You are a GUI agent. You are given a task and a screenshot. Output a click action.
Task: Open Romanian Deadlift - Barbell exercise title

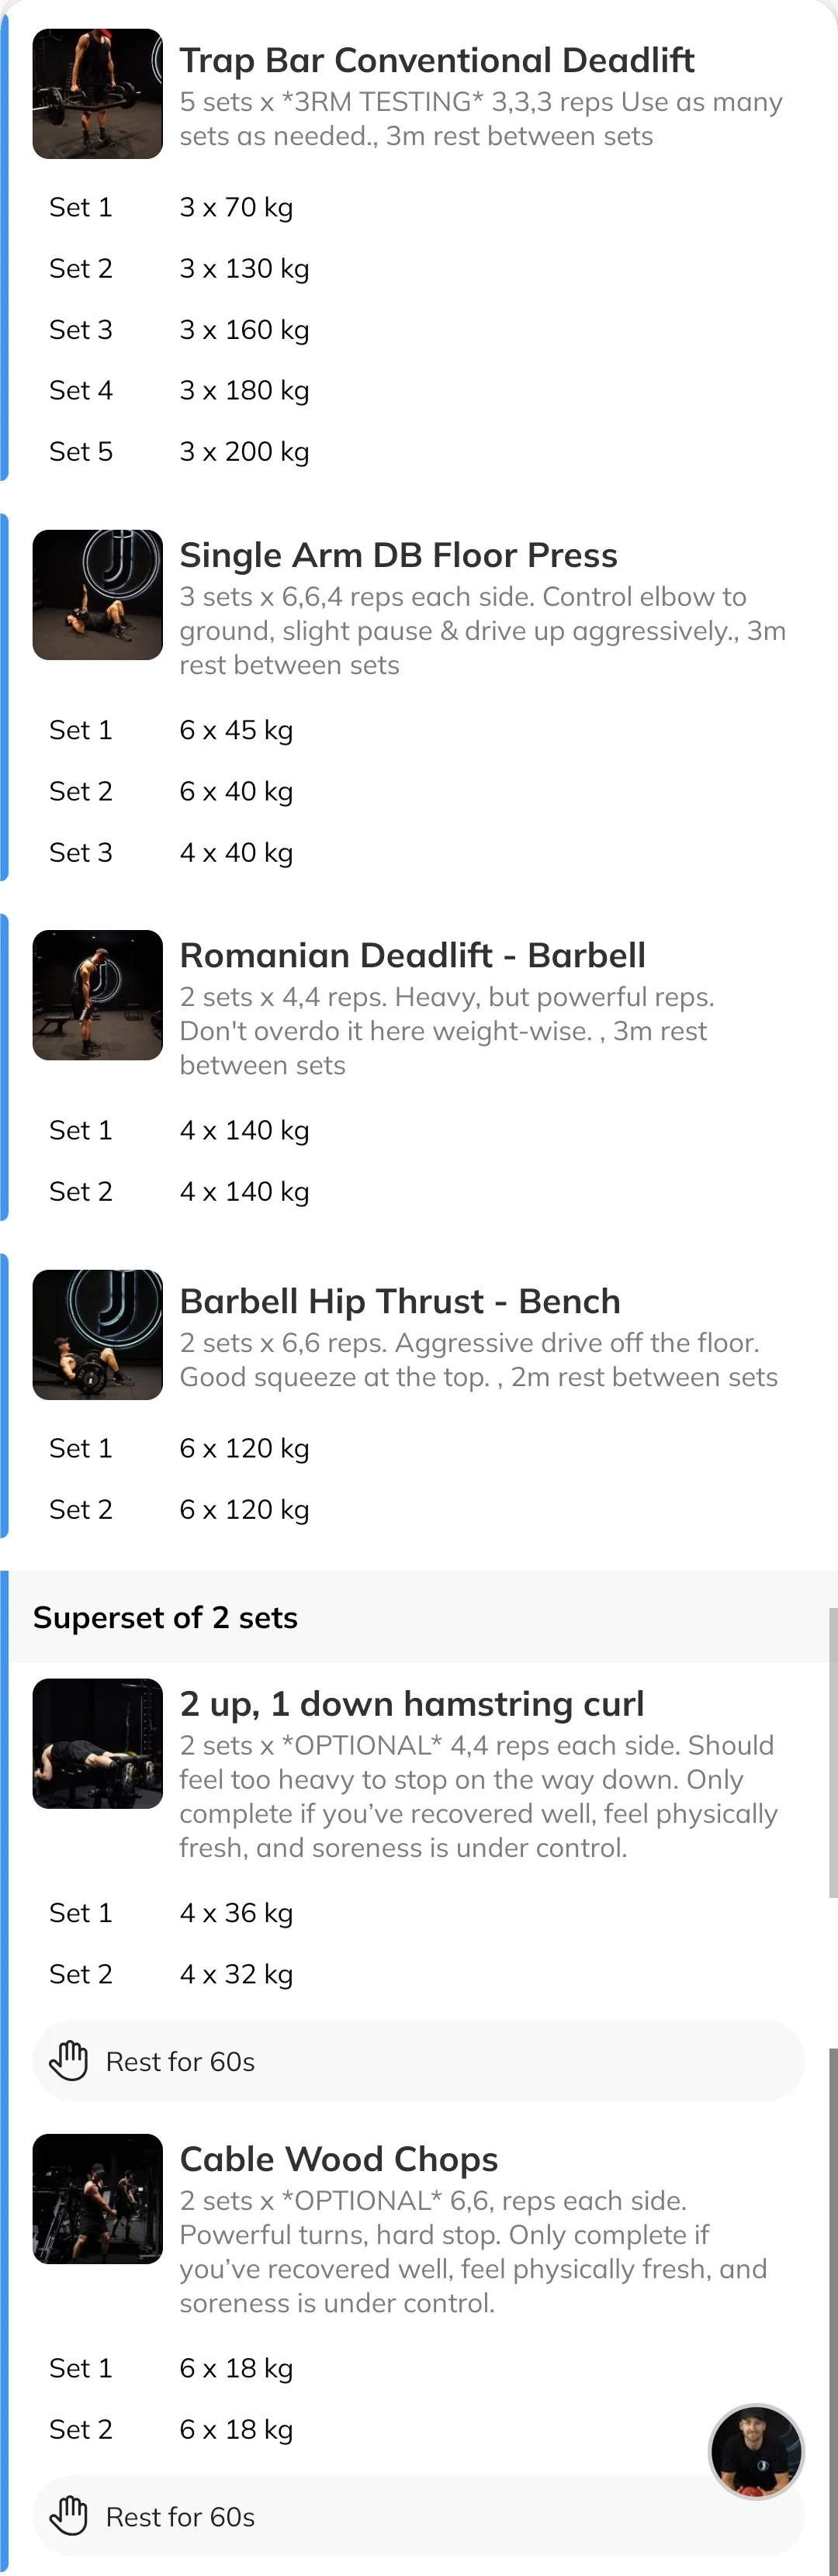412,955
